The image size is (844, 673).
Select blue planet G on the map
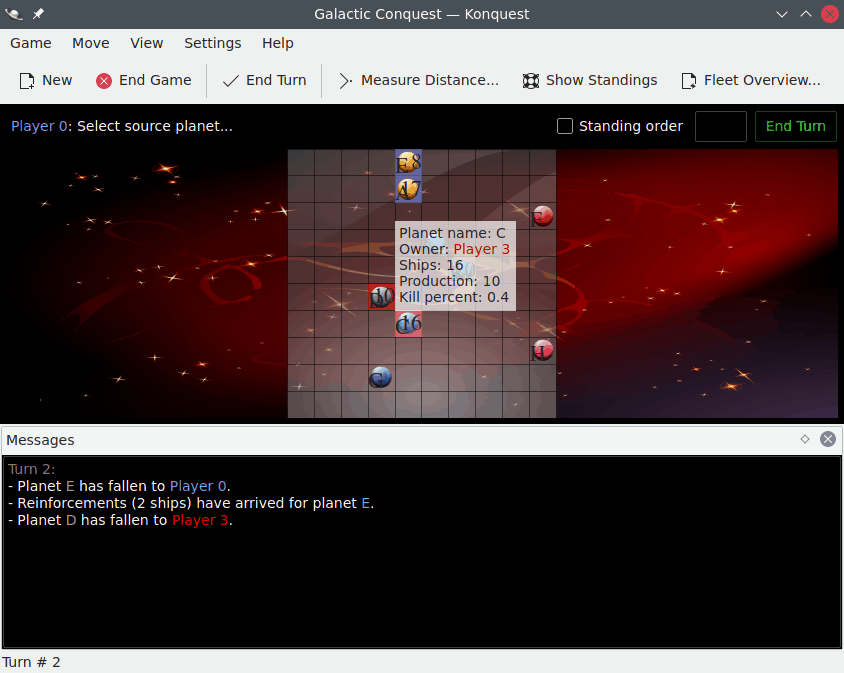coord(382,378)
